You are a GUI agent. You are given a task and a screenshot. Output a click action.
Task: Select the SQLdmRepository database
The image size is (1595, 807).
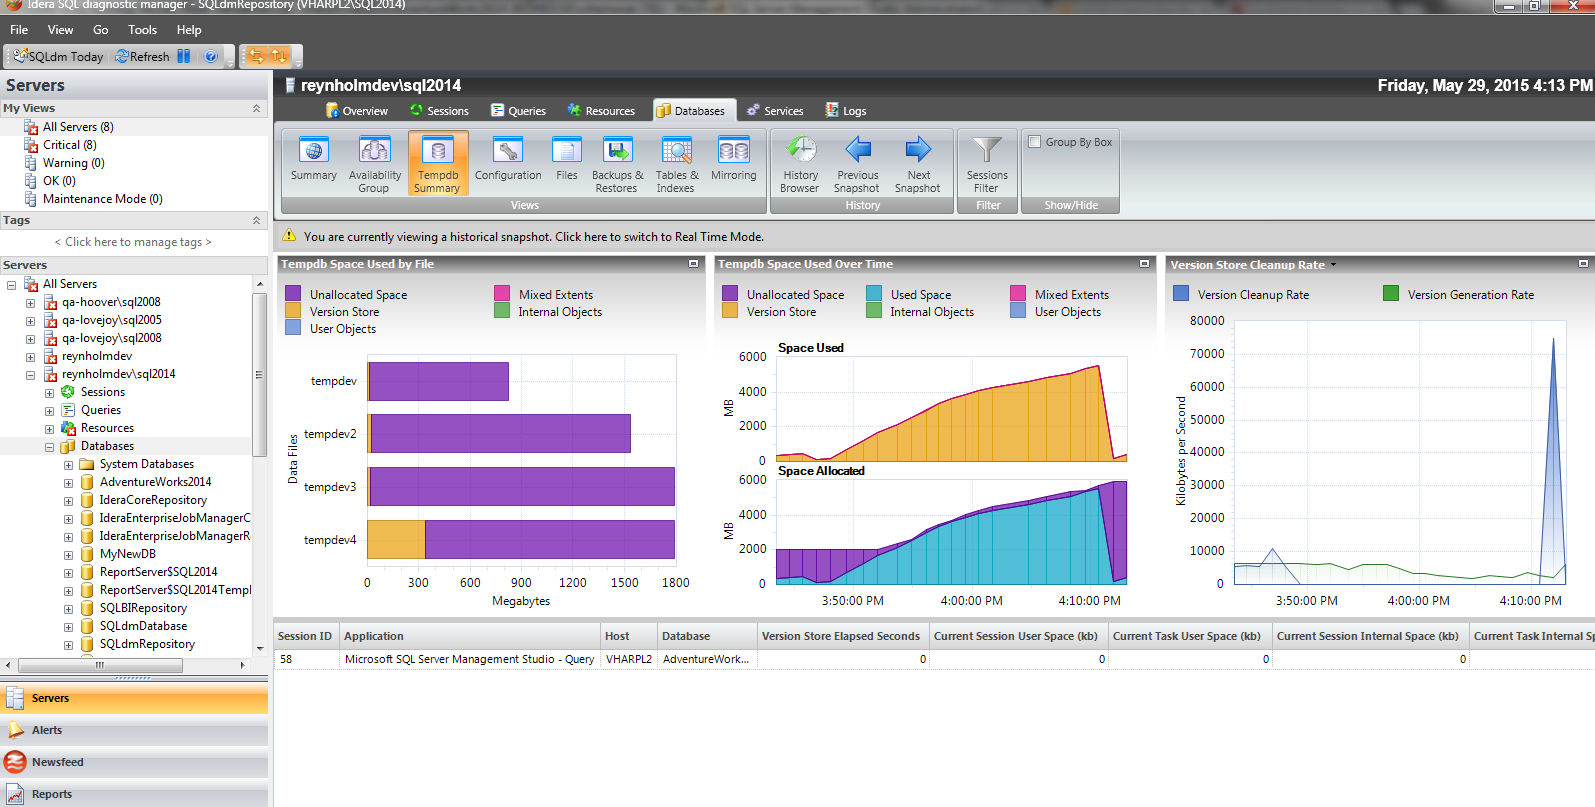(x=147, y=644)
